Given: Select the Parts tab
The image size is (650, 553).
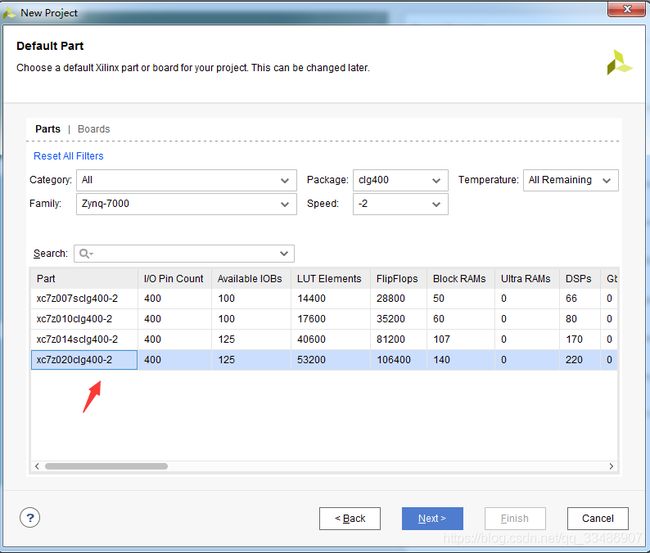Looking at the screenshot, I should click(48, 129).
